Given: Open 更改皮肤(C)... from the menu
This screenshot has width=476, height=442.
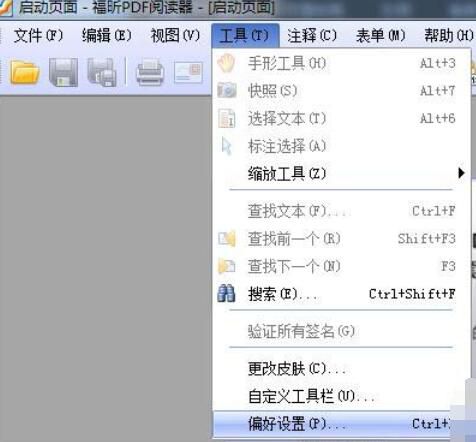Looking at the screenshot, I should pos(341,369).
